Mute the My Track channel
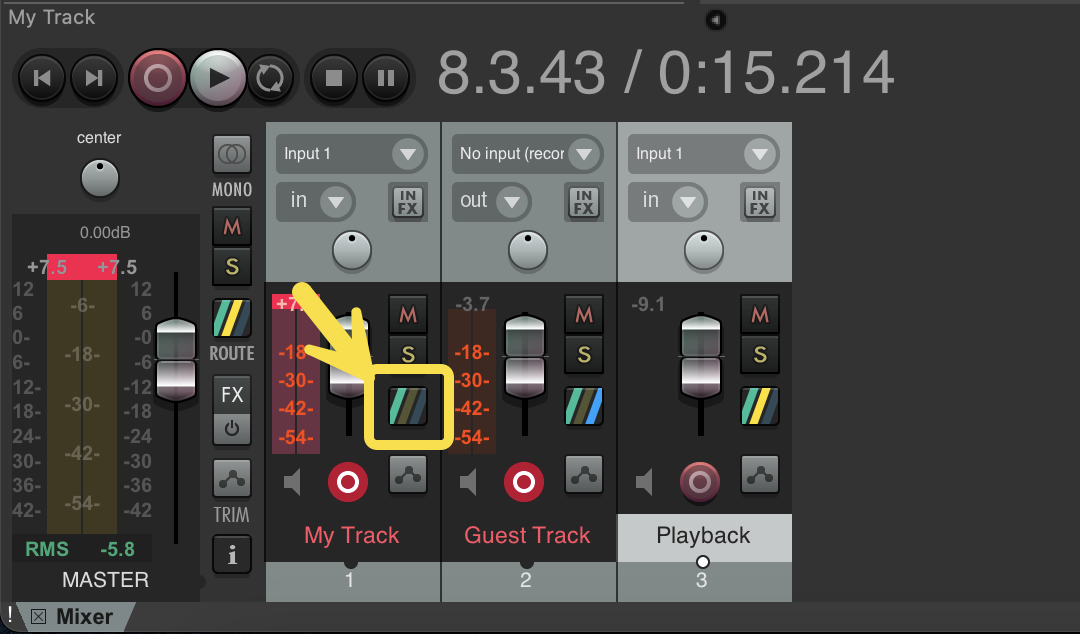 tap(408, 314)
